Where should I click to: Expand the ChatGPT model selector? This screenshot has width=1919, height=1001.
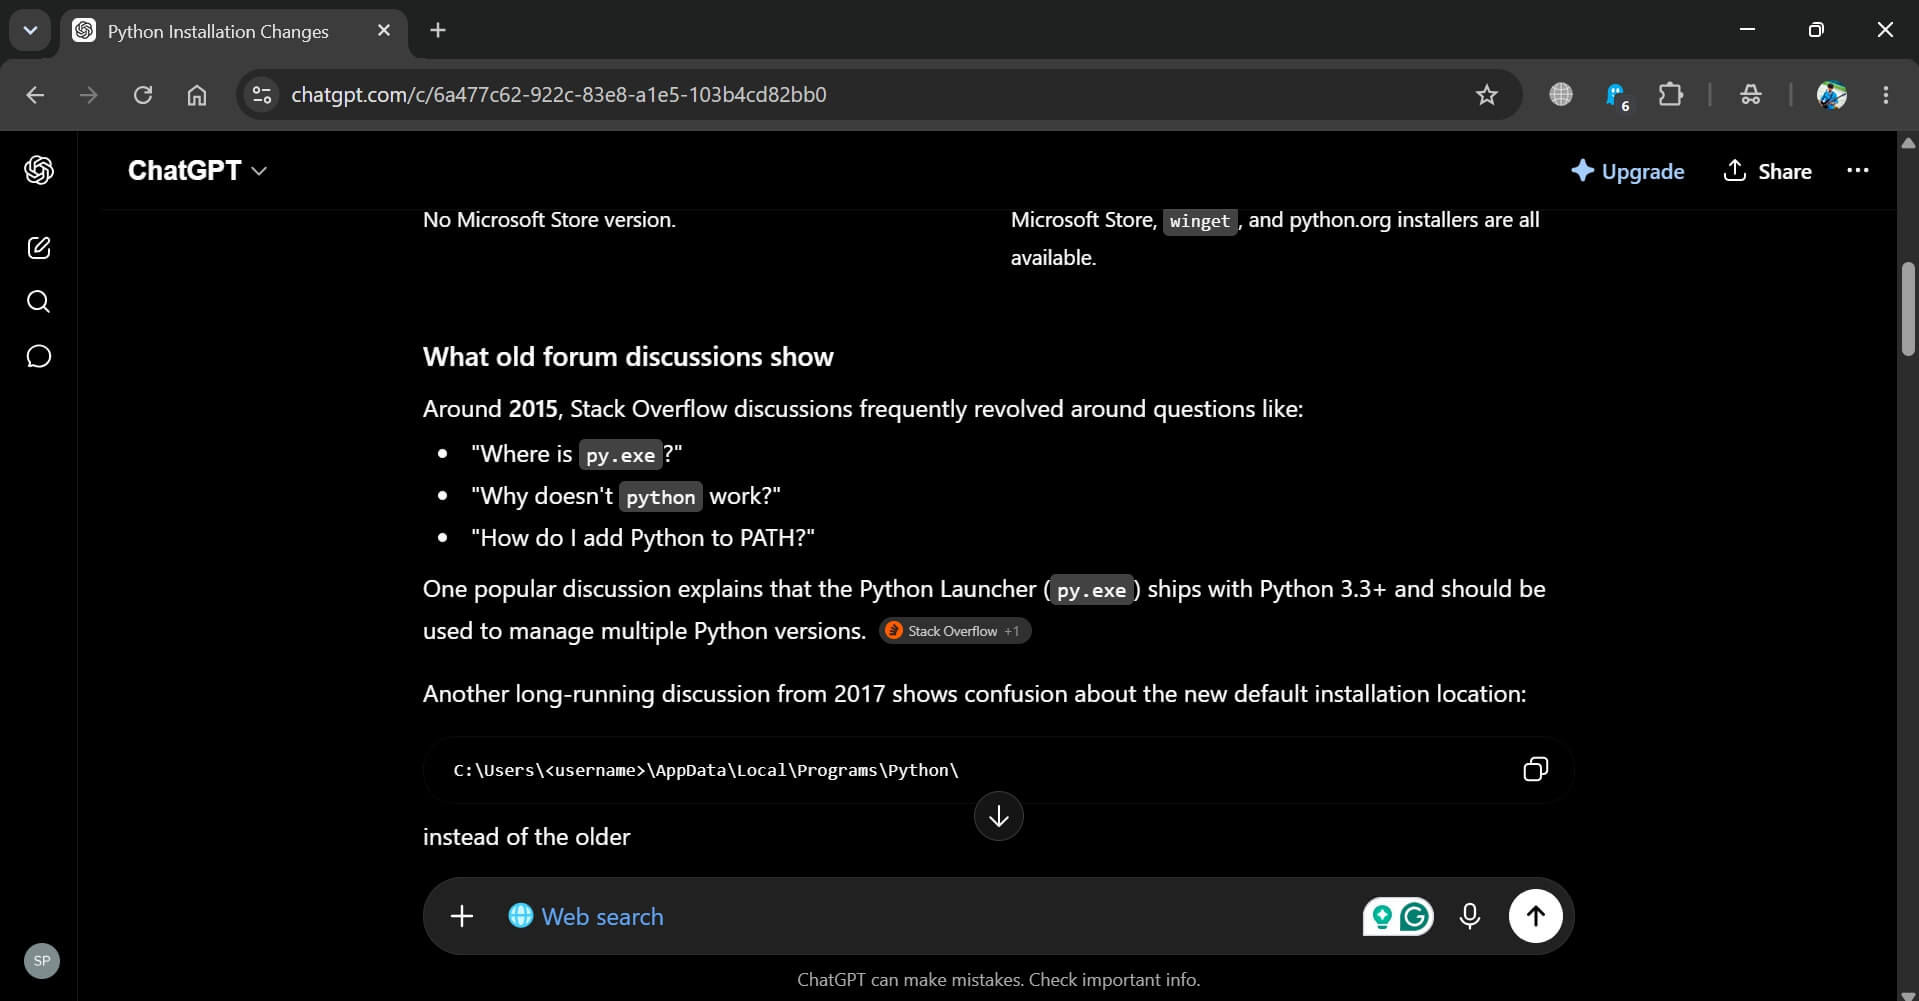[x=197, y=171]
